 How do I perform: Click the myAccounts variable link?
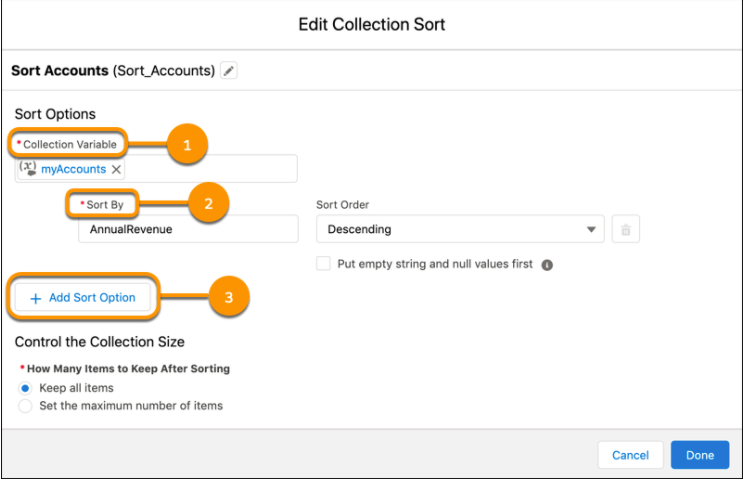pos(73,169)
